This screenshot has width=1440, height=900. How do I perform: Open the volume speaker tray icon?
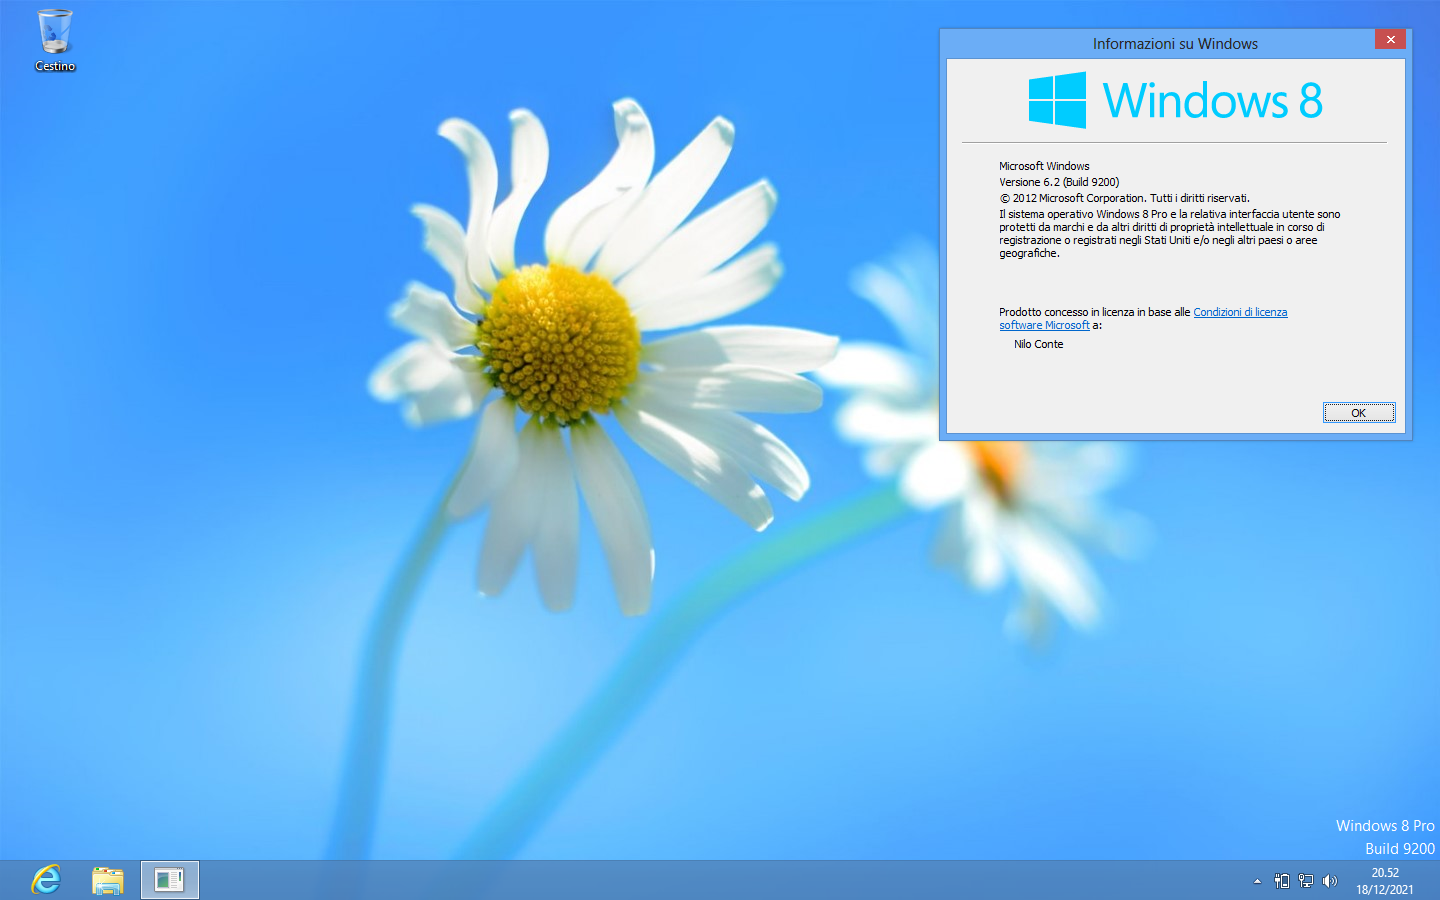pyautogui.click(x=1330, y=881)
